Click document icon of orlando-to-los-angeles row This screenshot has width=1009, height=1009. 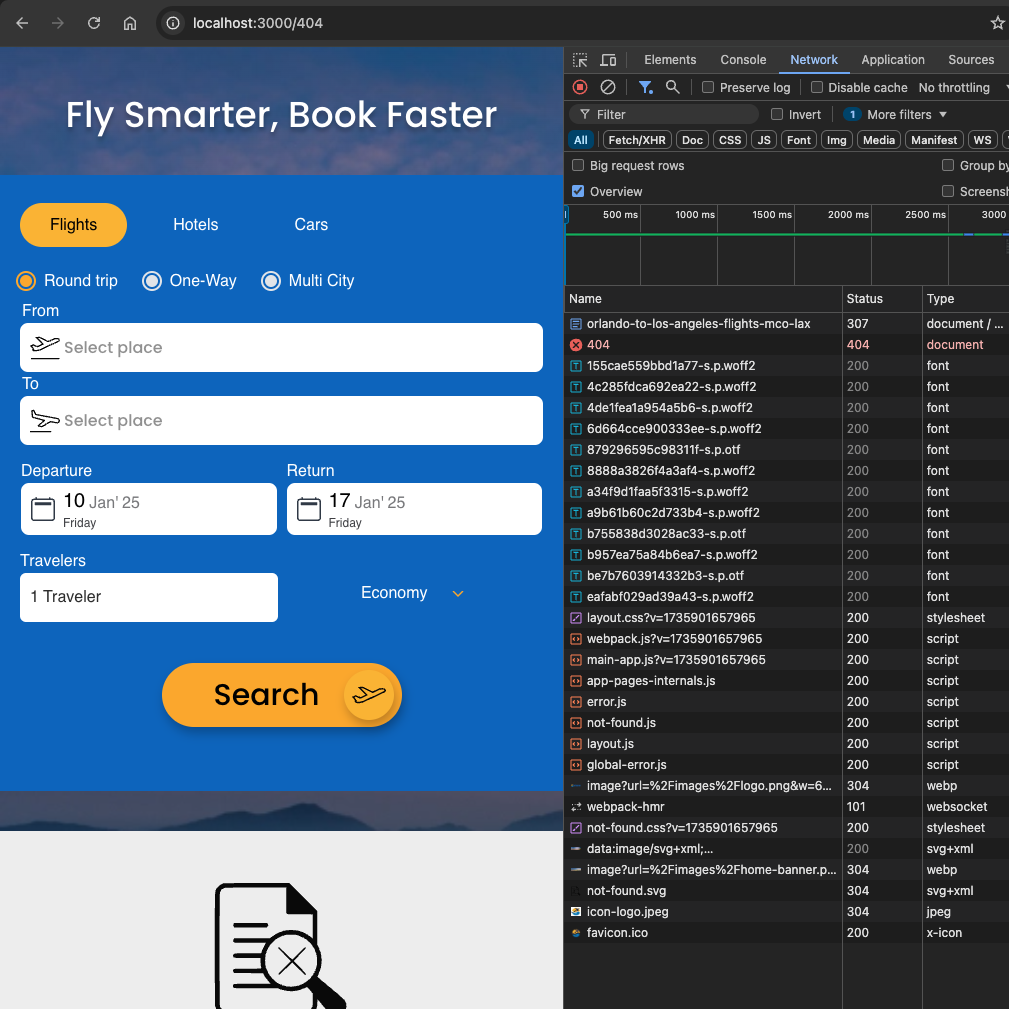(x=576, y=324)
